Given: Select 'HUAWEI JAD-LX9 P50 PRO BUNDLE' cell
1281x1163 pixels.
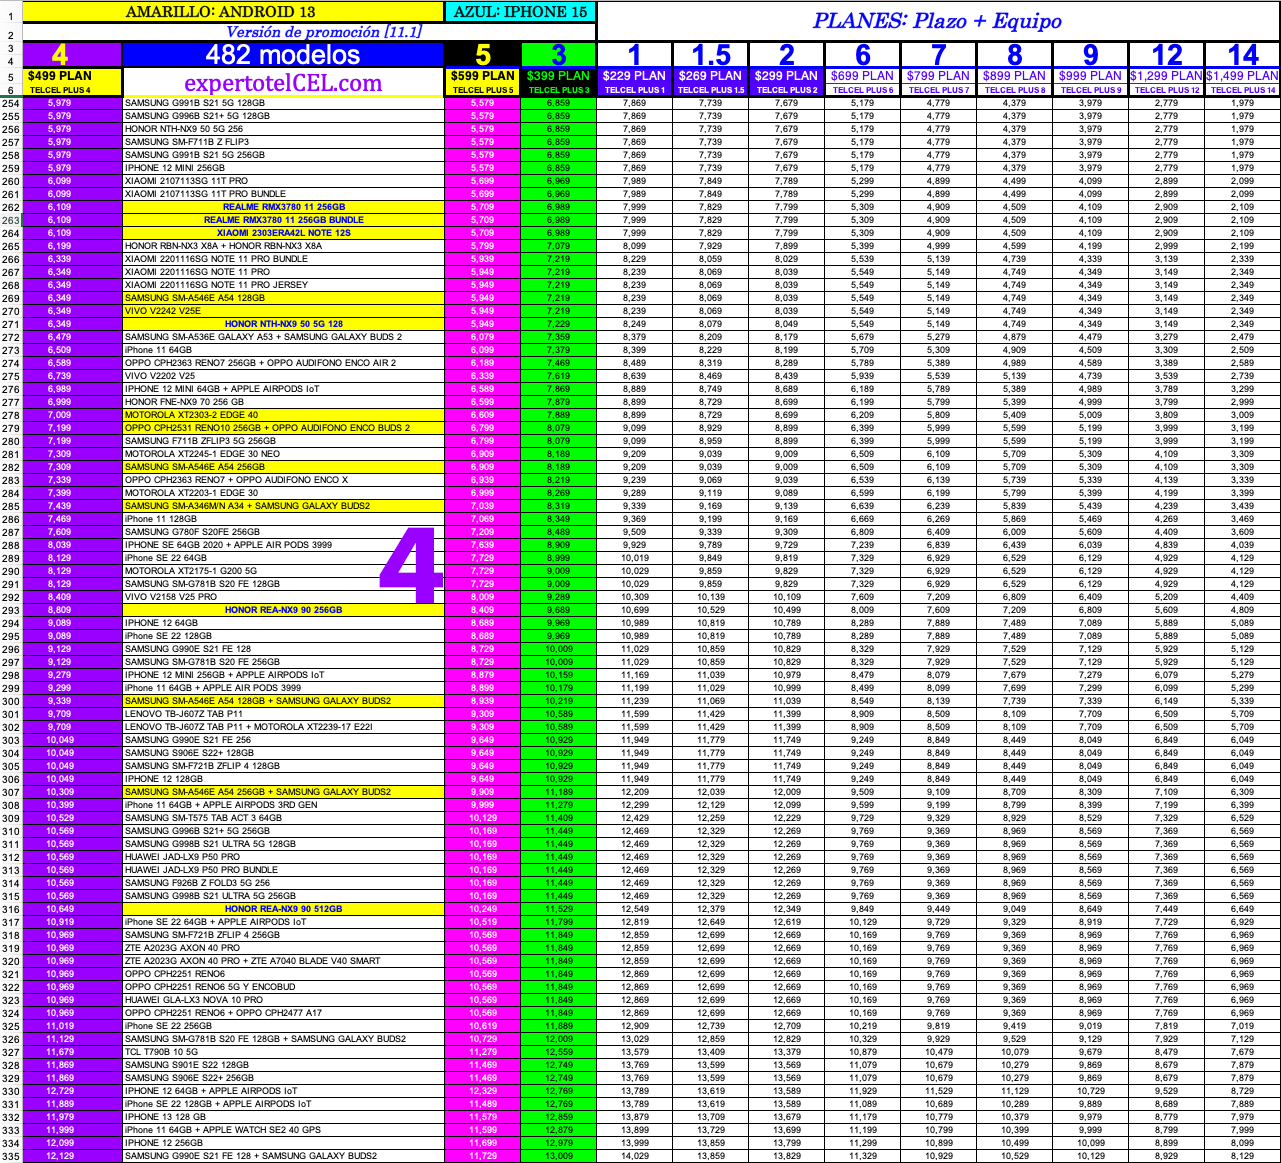Looking at the screenshot, I should [283, 870].
